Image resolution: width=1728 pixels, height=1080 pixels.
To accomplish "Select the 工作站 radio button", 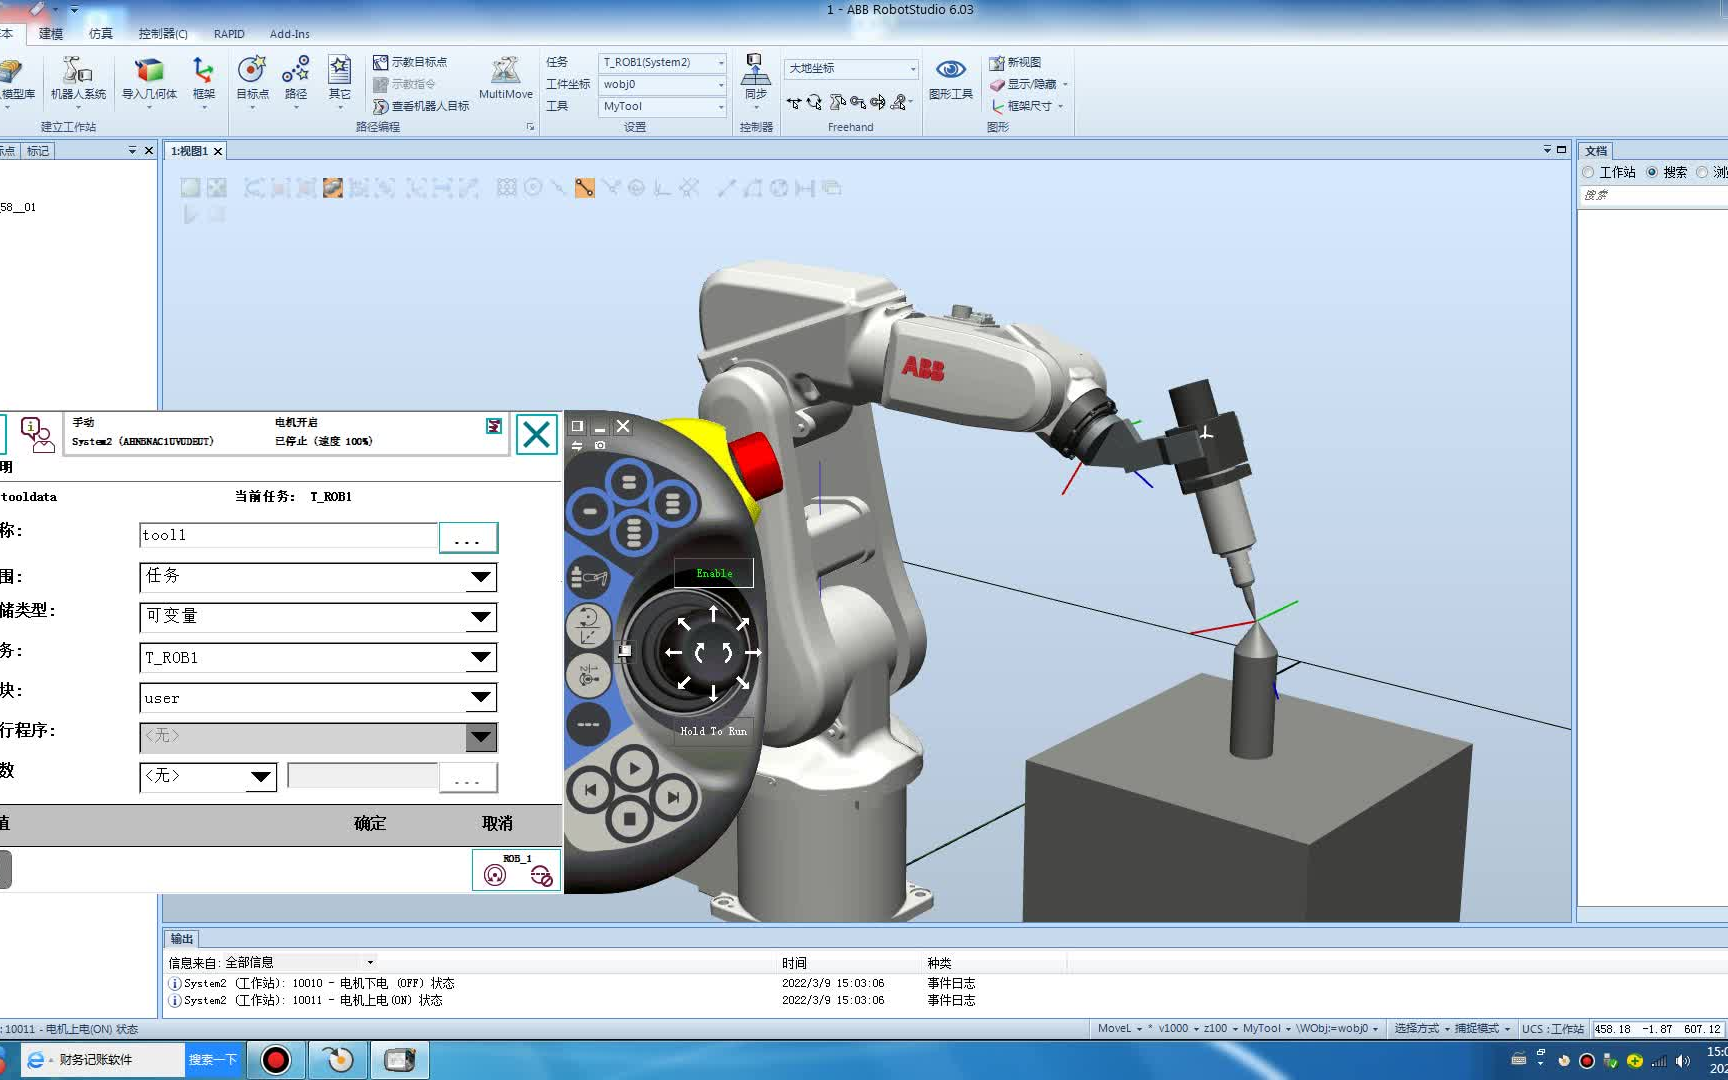I will (1589, 172).
